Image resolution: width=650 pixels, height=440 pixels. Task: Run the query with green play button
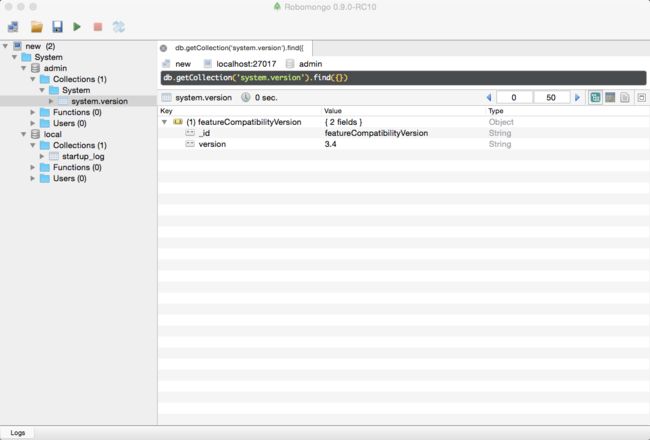pos(77,27)
